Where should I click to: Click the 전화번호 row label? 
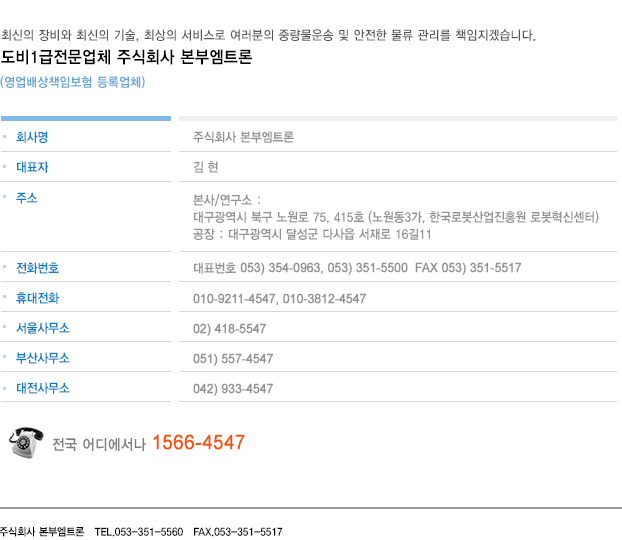tap(37, 268)
